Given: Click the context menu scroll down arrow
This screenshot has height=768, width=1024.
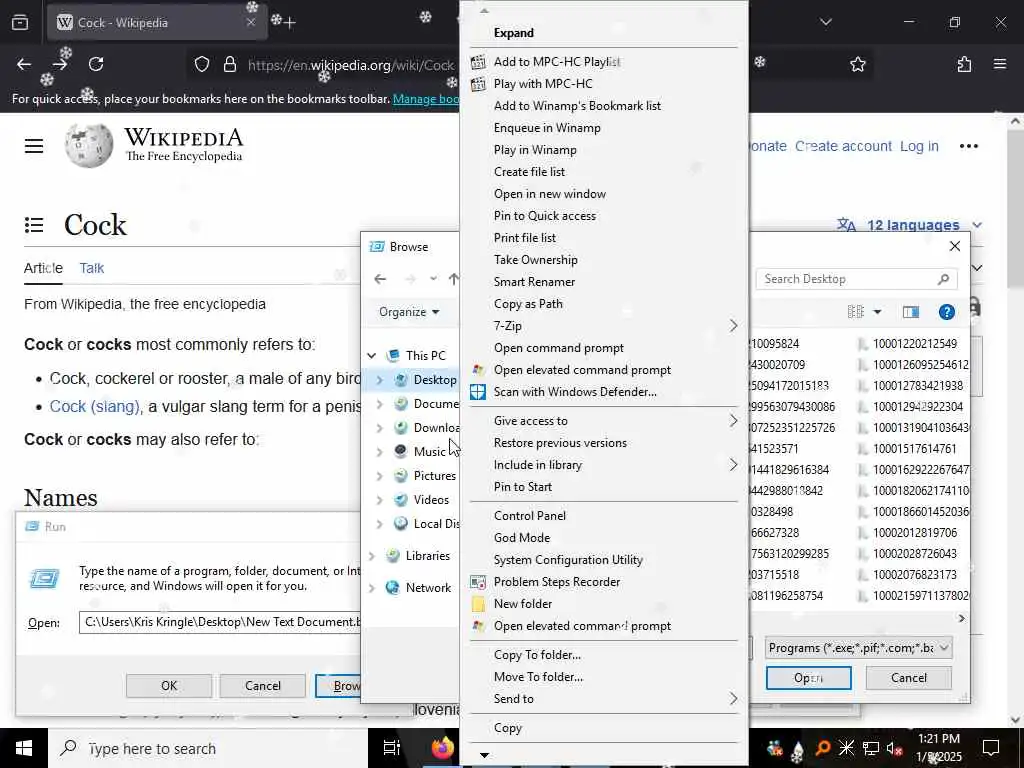Looking at the screenshot, I should (484, 755).
